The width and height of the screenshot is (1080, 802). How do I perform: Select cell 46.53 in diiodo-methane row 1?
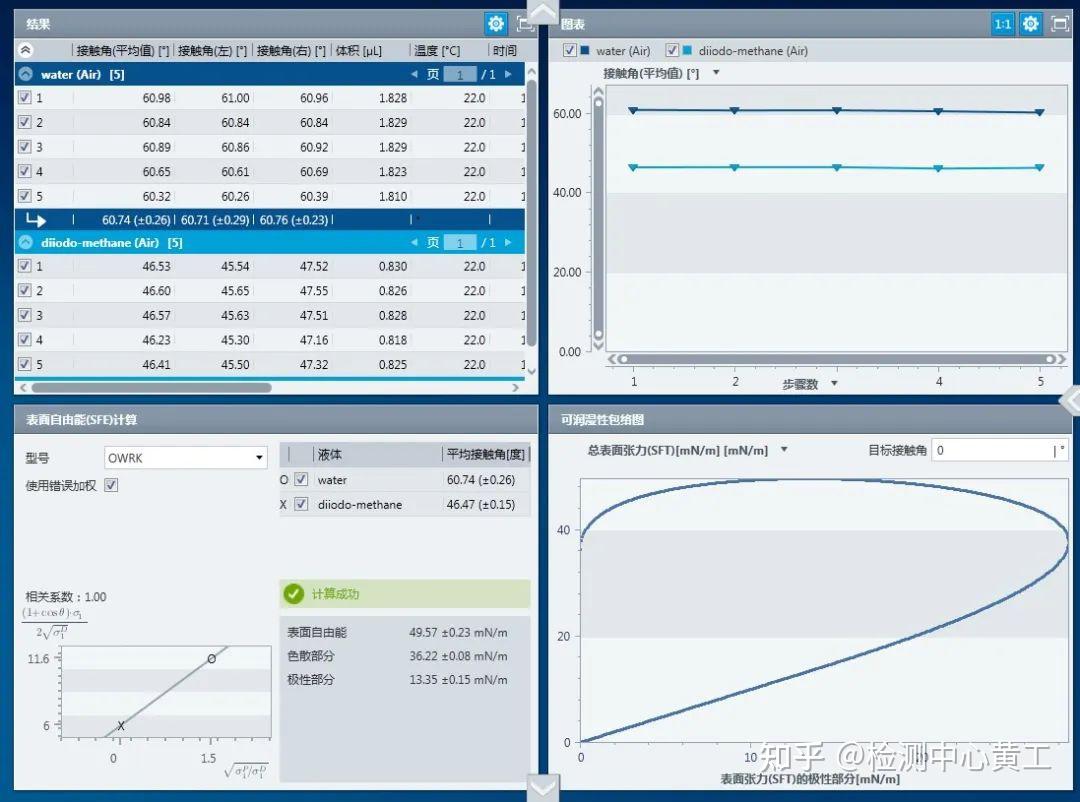[x=156, y=266]
